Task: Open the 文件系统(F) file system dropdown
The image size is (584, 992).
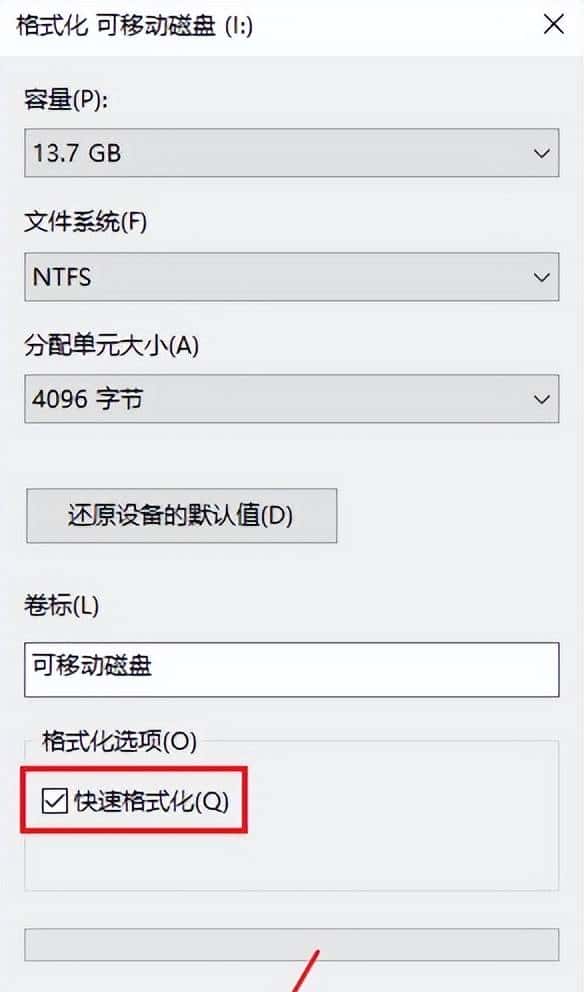Action: (290, 277)
